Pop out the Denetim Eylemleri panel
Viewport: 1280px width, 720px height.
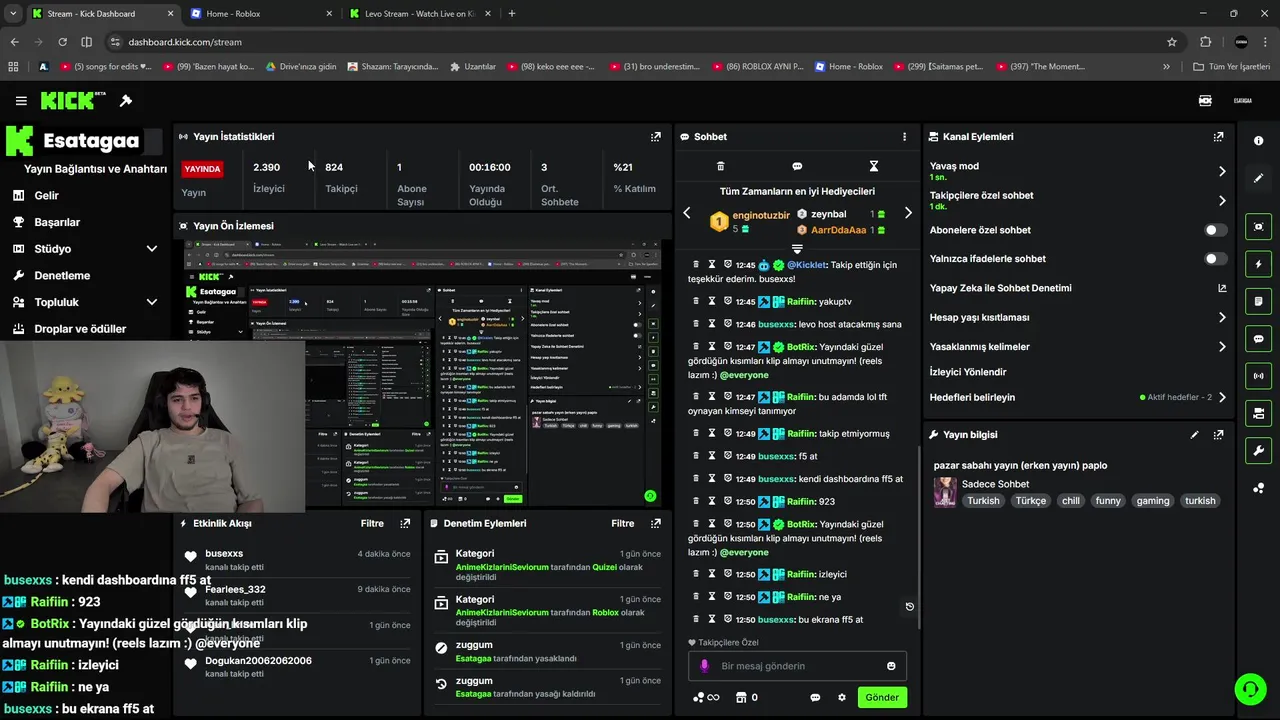[x=656, y=523]
